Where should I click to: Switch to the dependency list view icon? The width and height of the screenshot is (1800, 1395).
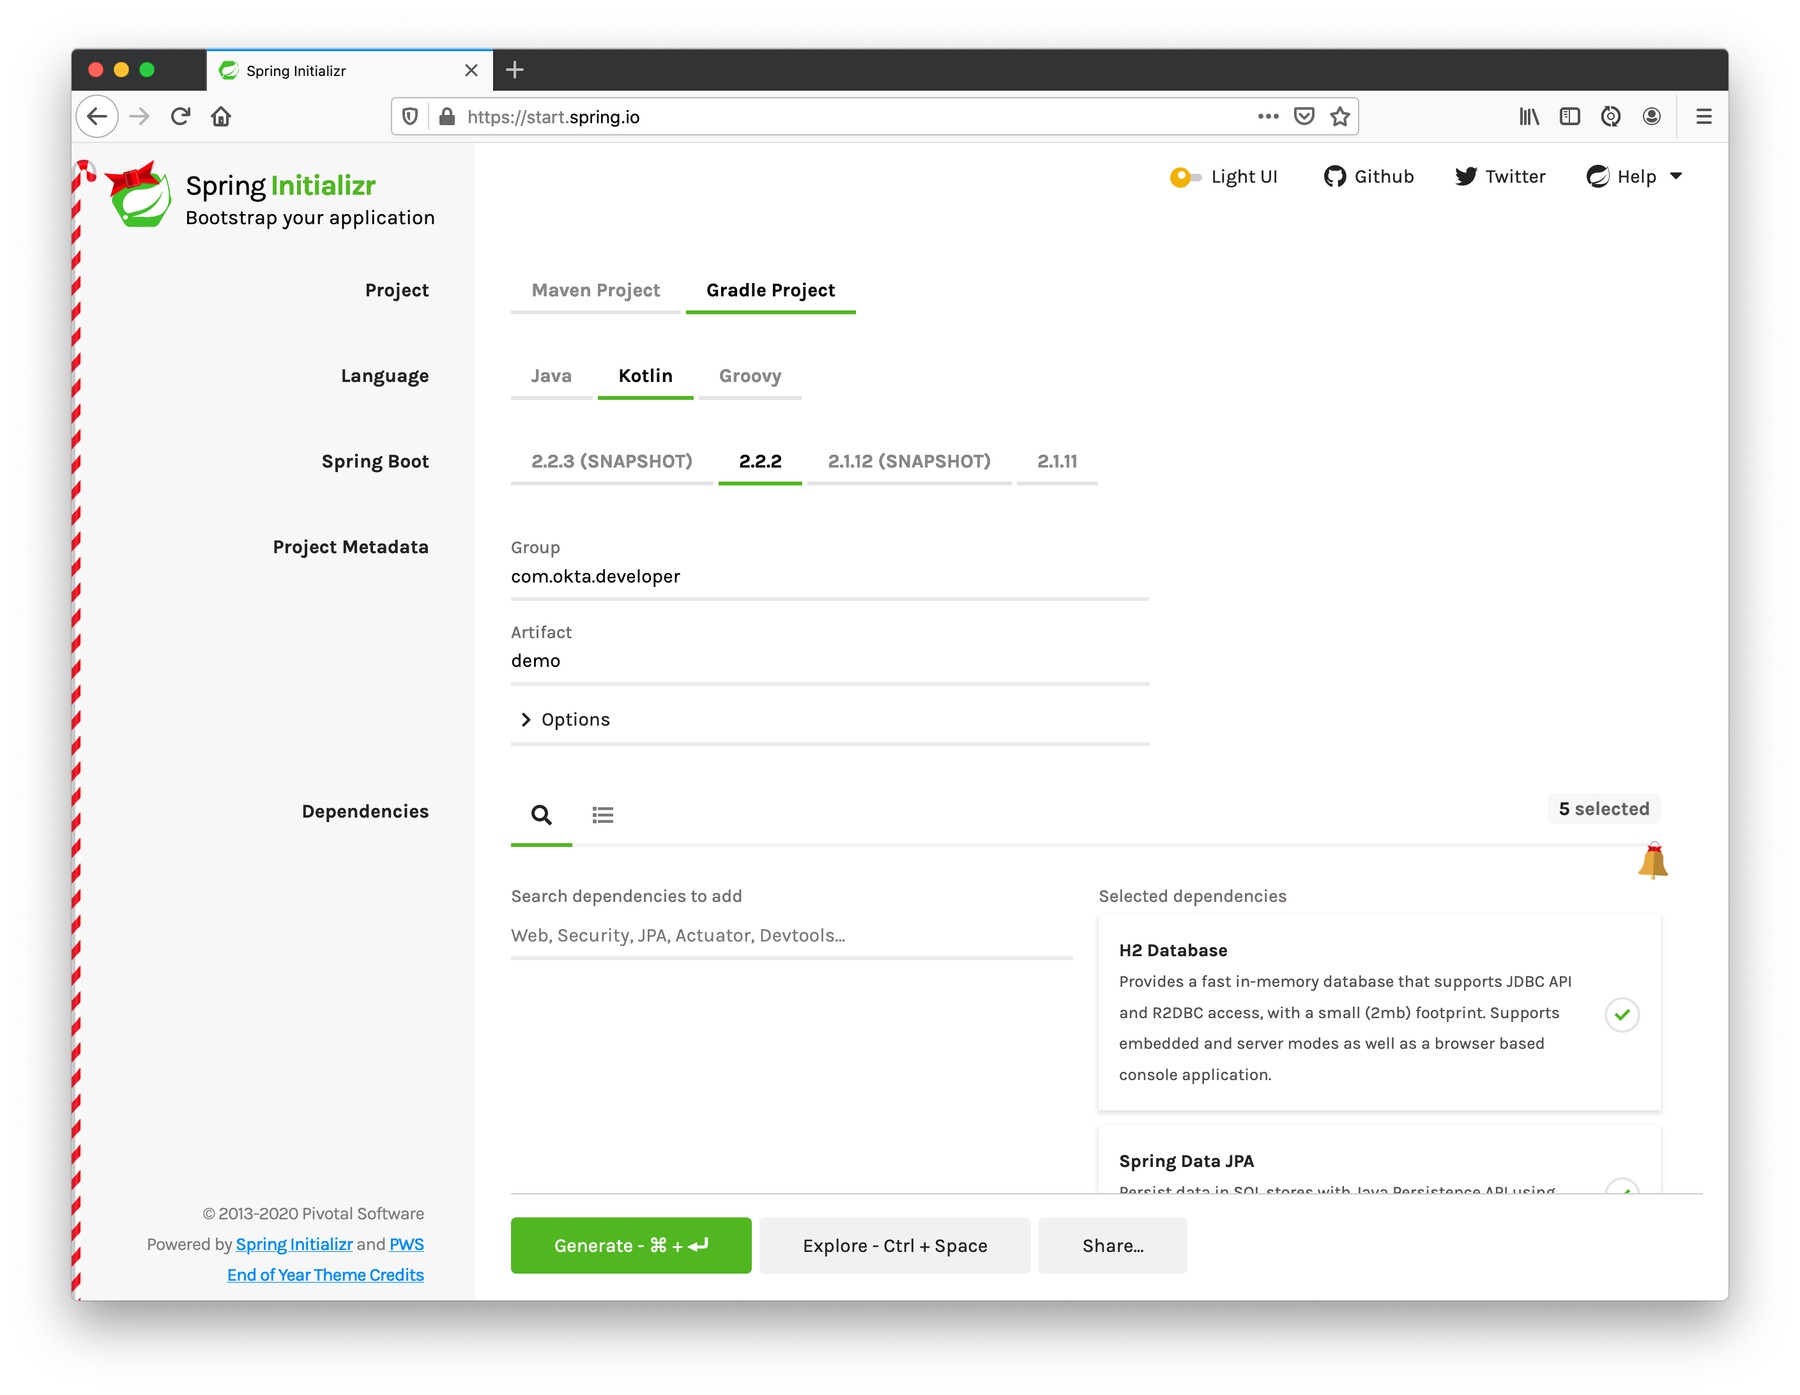point(602,815)
